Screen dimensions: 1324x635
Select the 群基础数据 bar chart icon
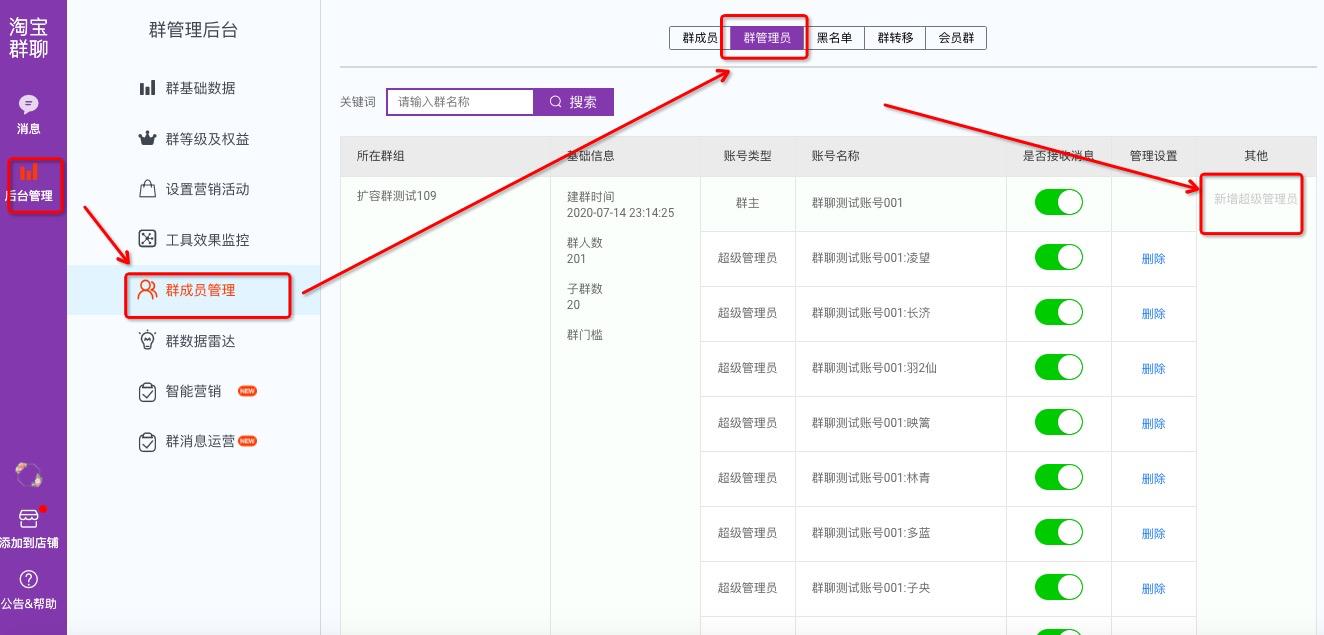(x=148, y=88)
